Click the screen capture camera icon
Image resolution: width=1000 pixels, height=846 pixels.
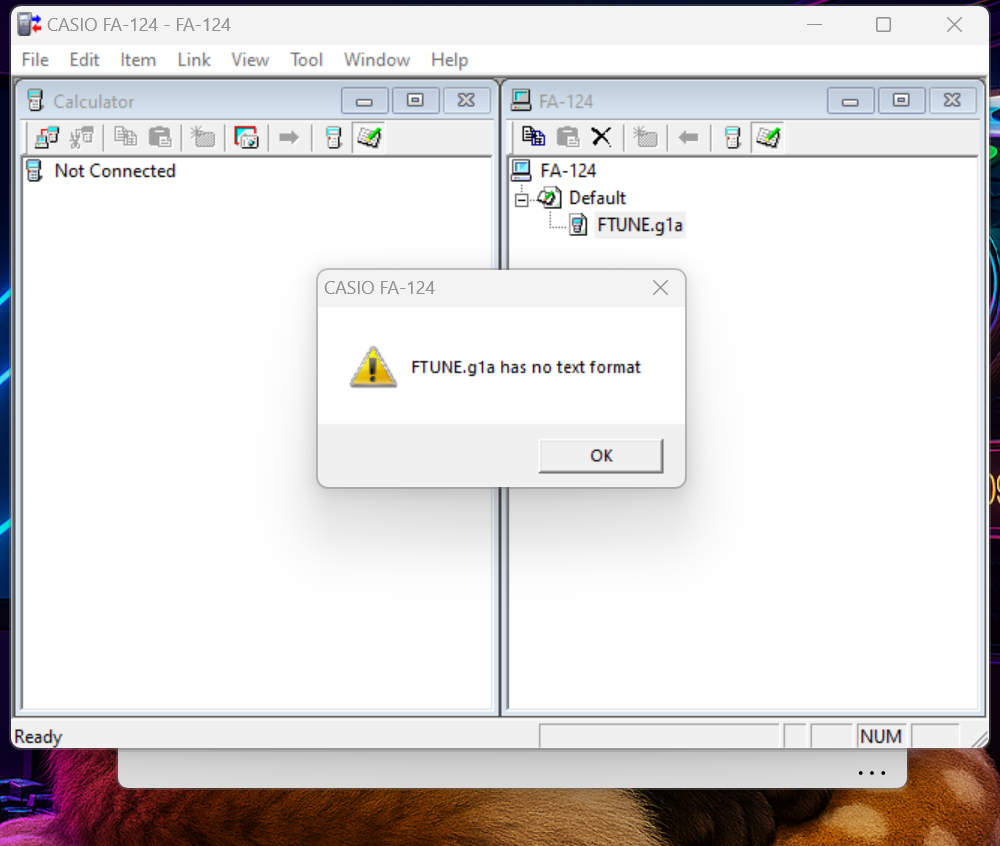coord(246,137)
